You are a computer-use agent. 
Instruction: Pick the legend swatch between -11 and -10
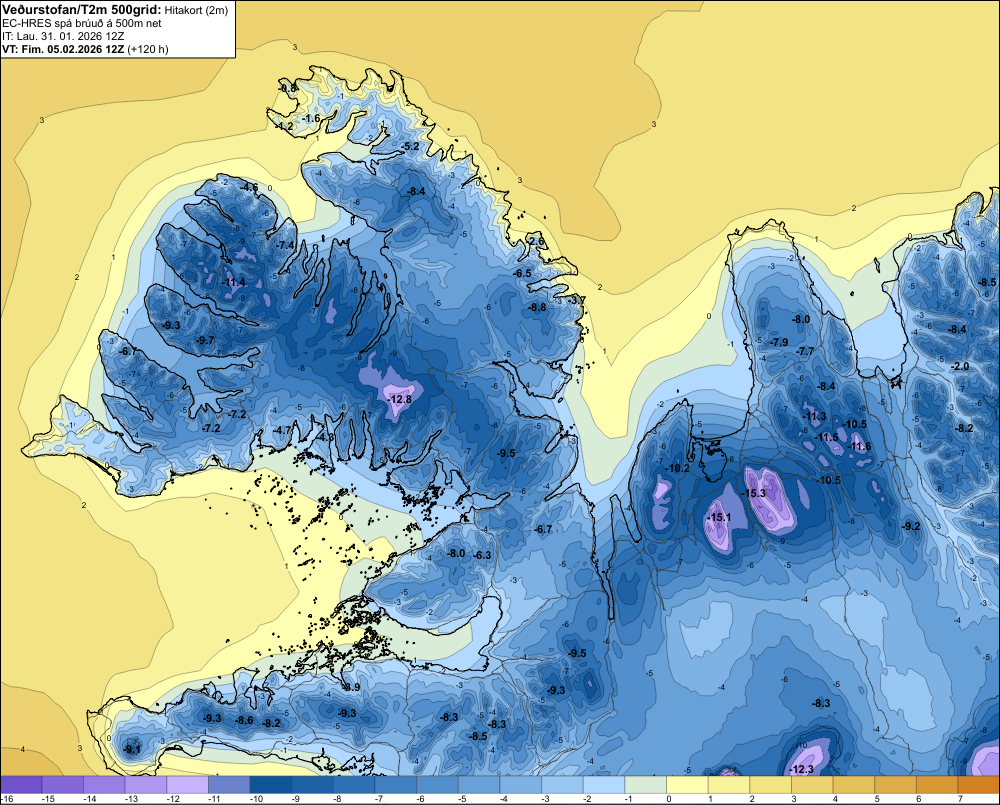pyautogui.click(x=229, y=785)
